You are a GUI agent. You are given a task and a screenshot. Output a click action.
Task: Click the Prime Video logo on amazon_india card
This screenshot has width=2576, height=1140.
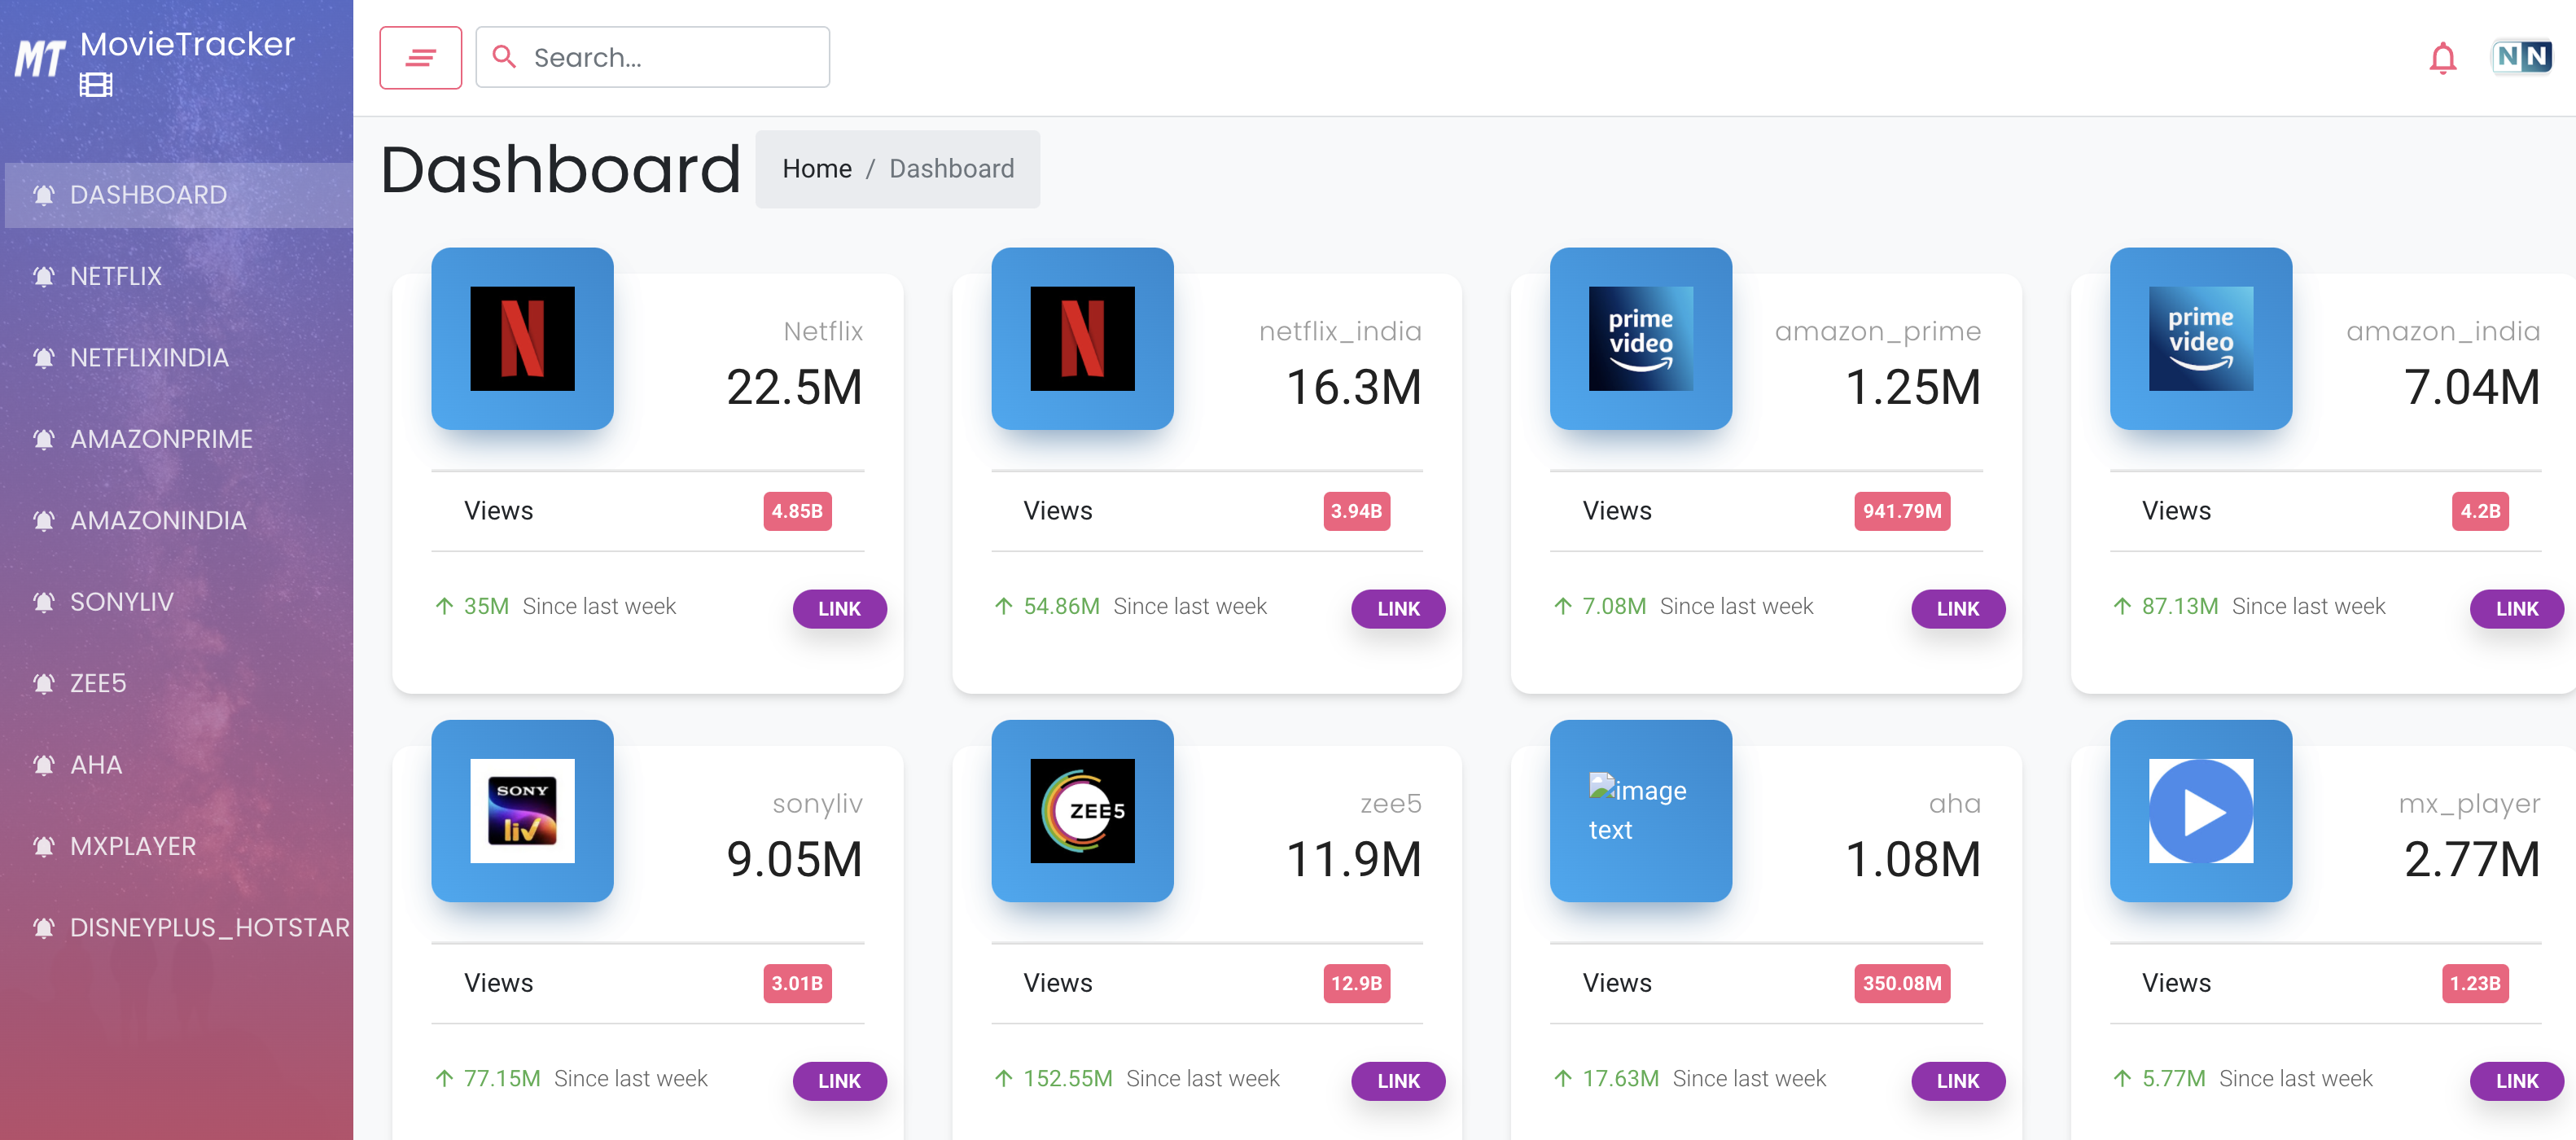pyautogui.click(x=2201, y=339)
